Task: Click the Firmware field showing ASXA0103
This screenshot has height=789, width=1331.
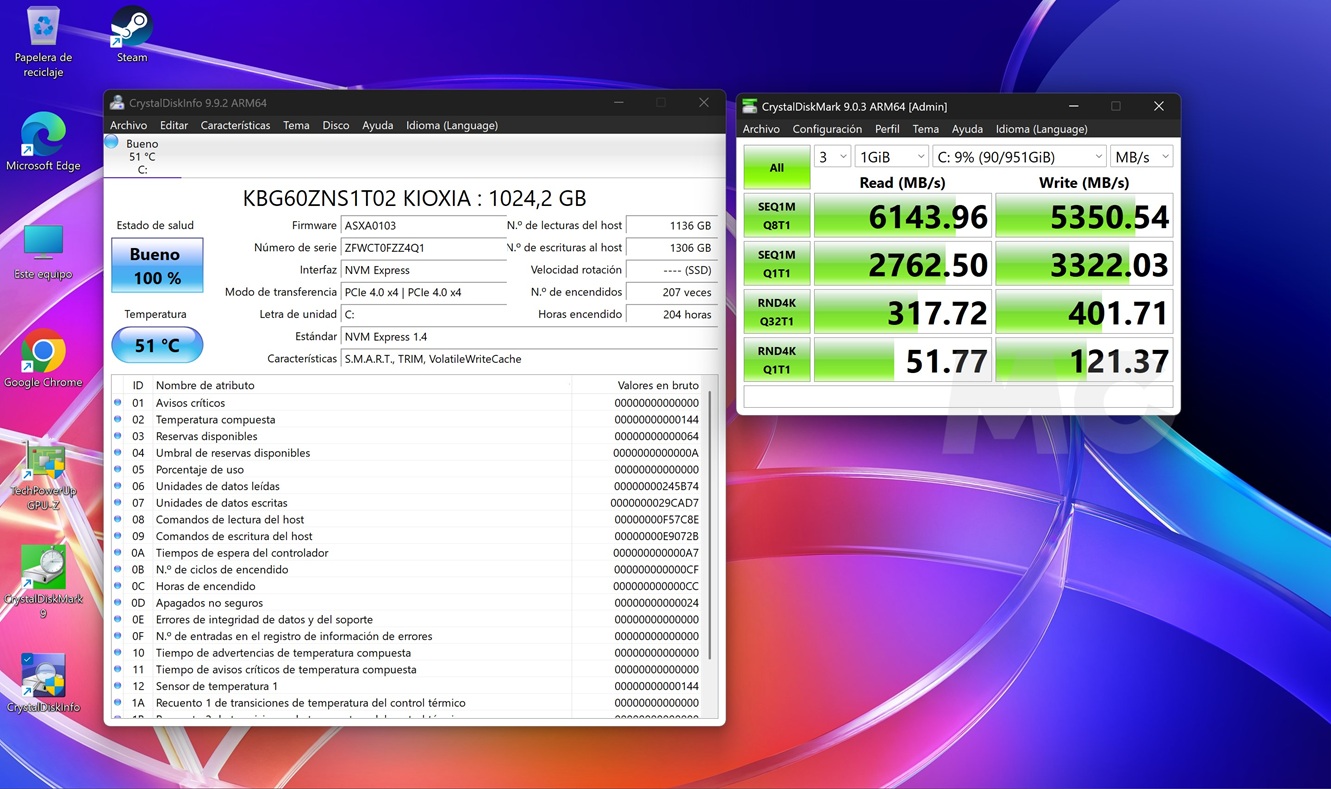Action: pos(423,226)
